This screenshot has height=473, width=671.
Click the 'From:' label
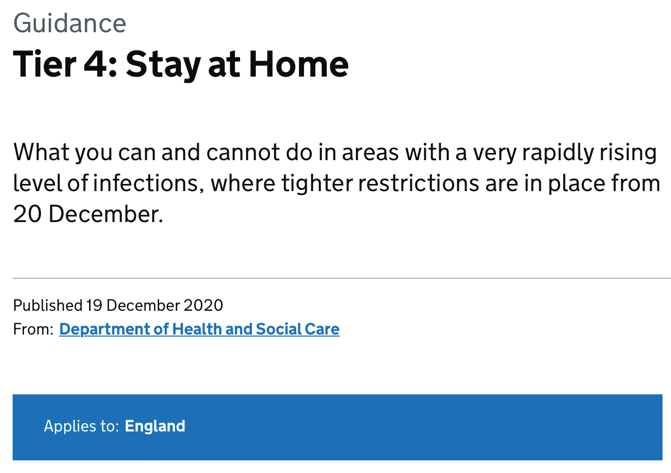coord(32,329)
